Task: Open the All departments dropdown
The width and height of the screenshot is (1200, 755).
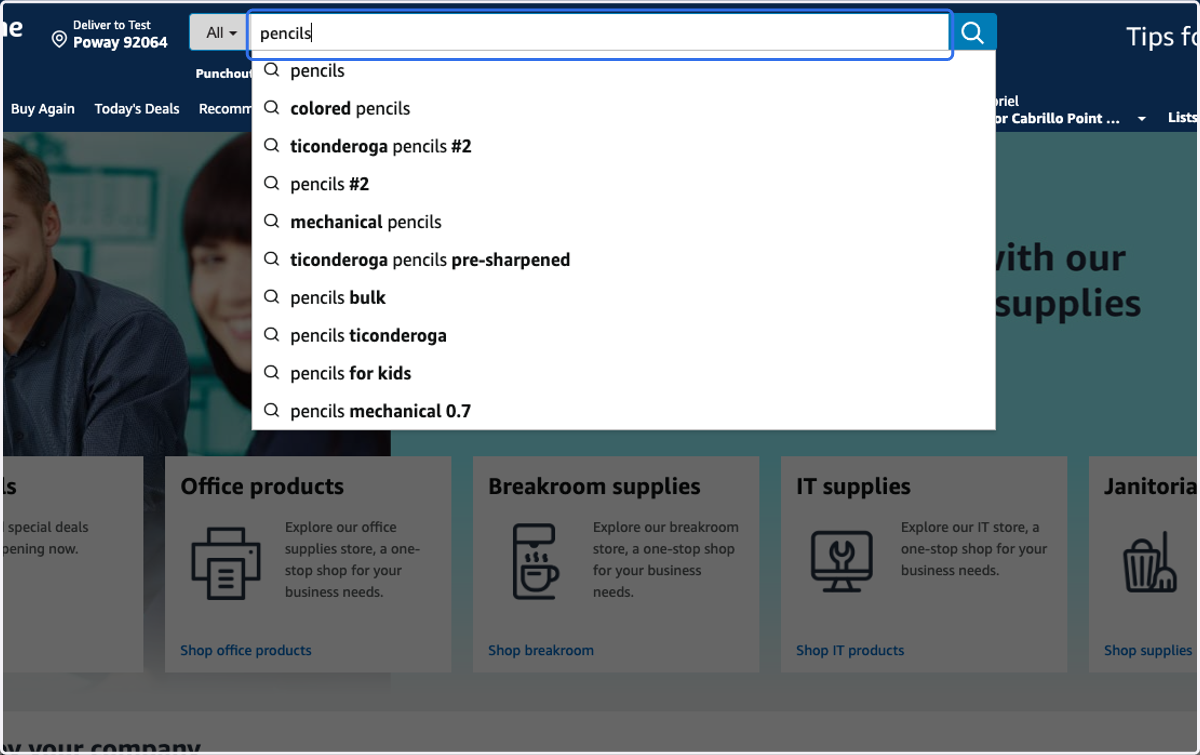Action: [220, 32]
